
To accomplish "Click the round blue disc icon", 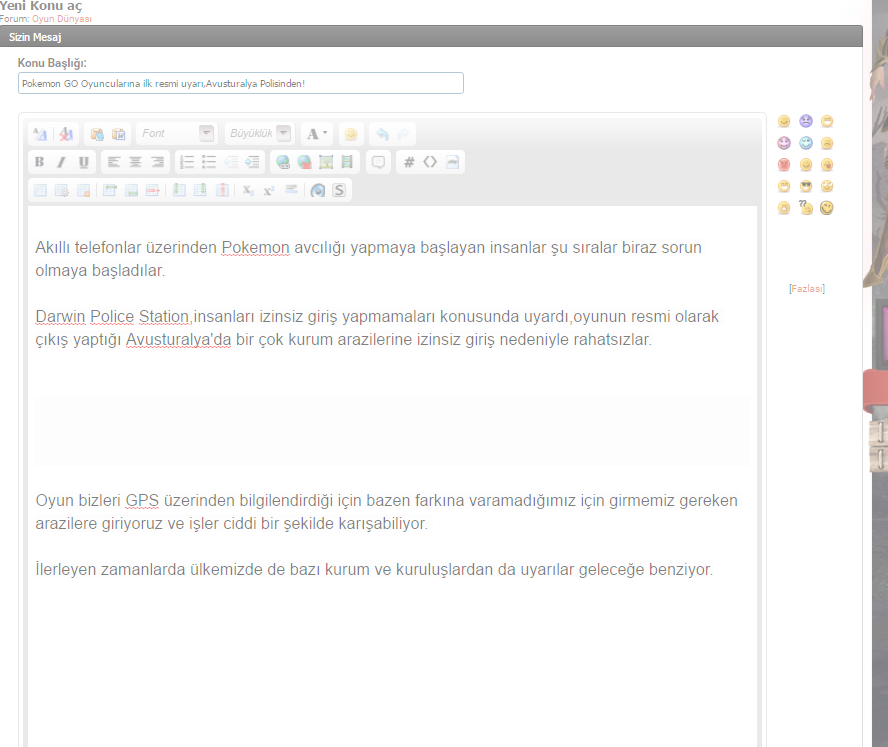I will click(318, 190).
